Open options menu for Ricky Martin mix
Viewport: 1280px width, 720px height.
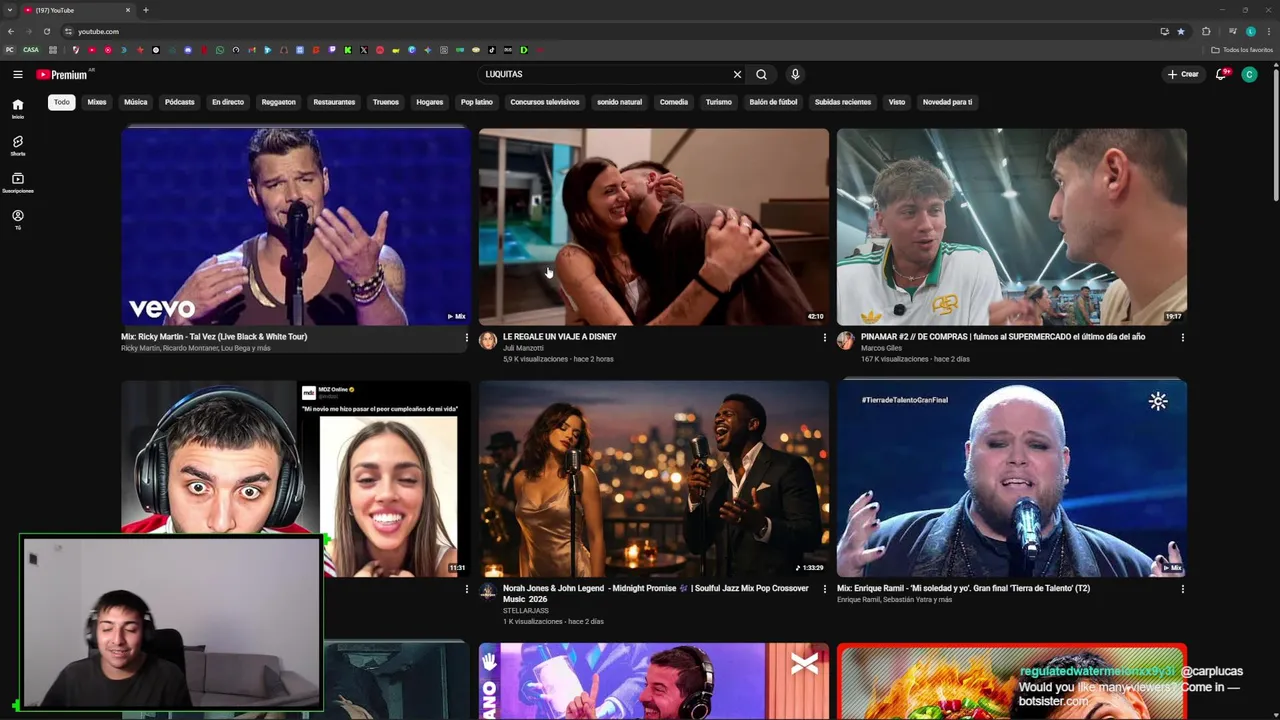[x=466, y=338]
